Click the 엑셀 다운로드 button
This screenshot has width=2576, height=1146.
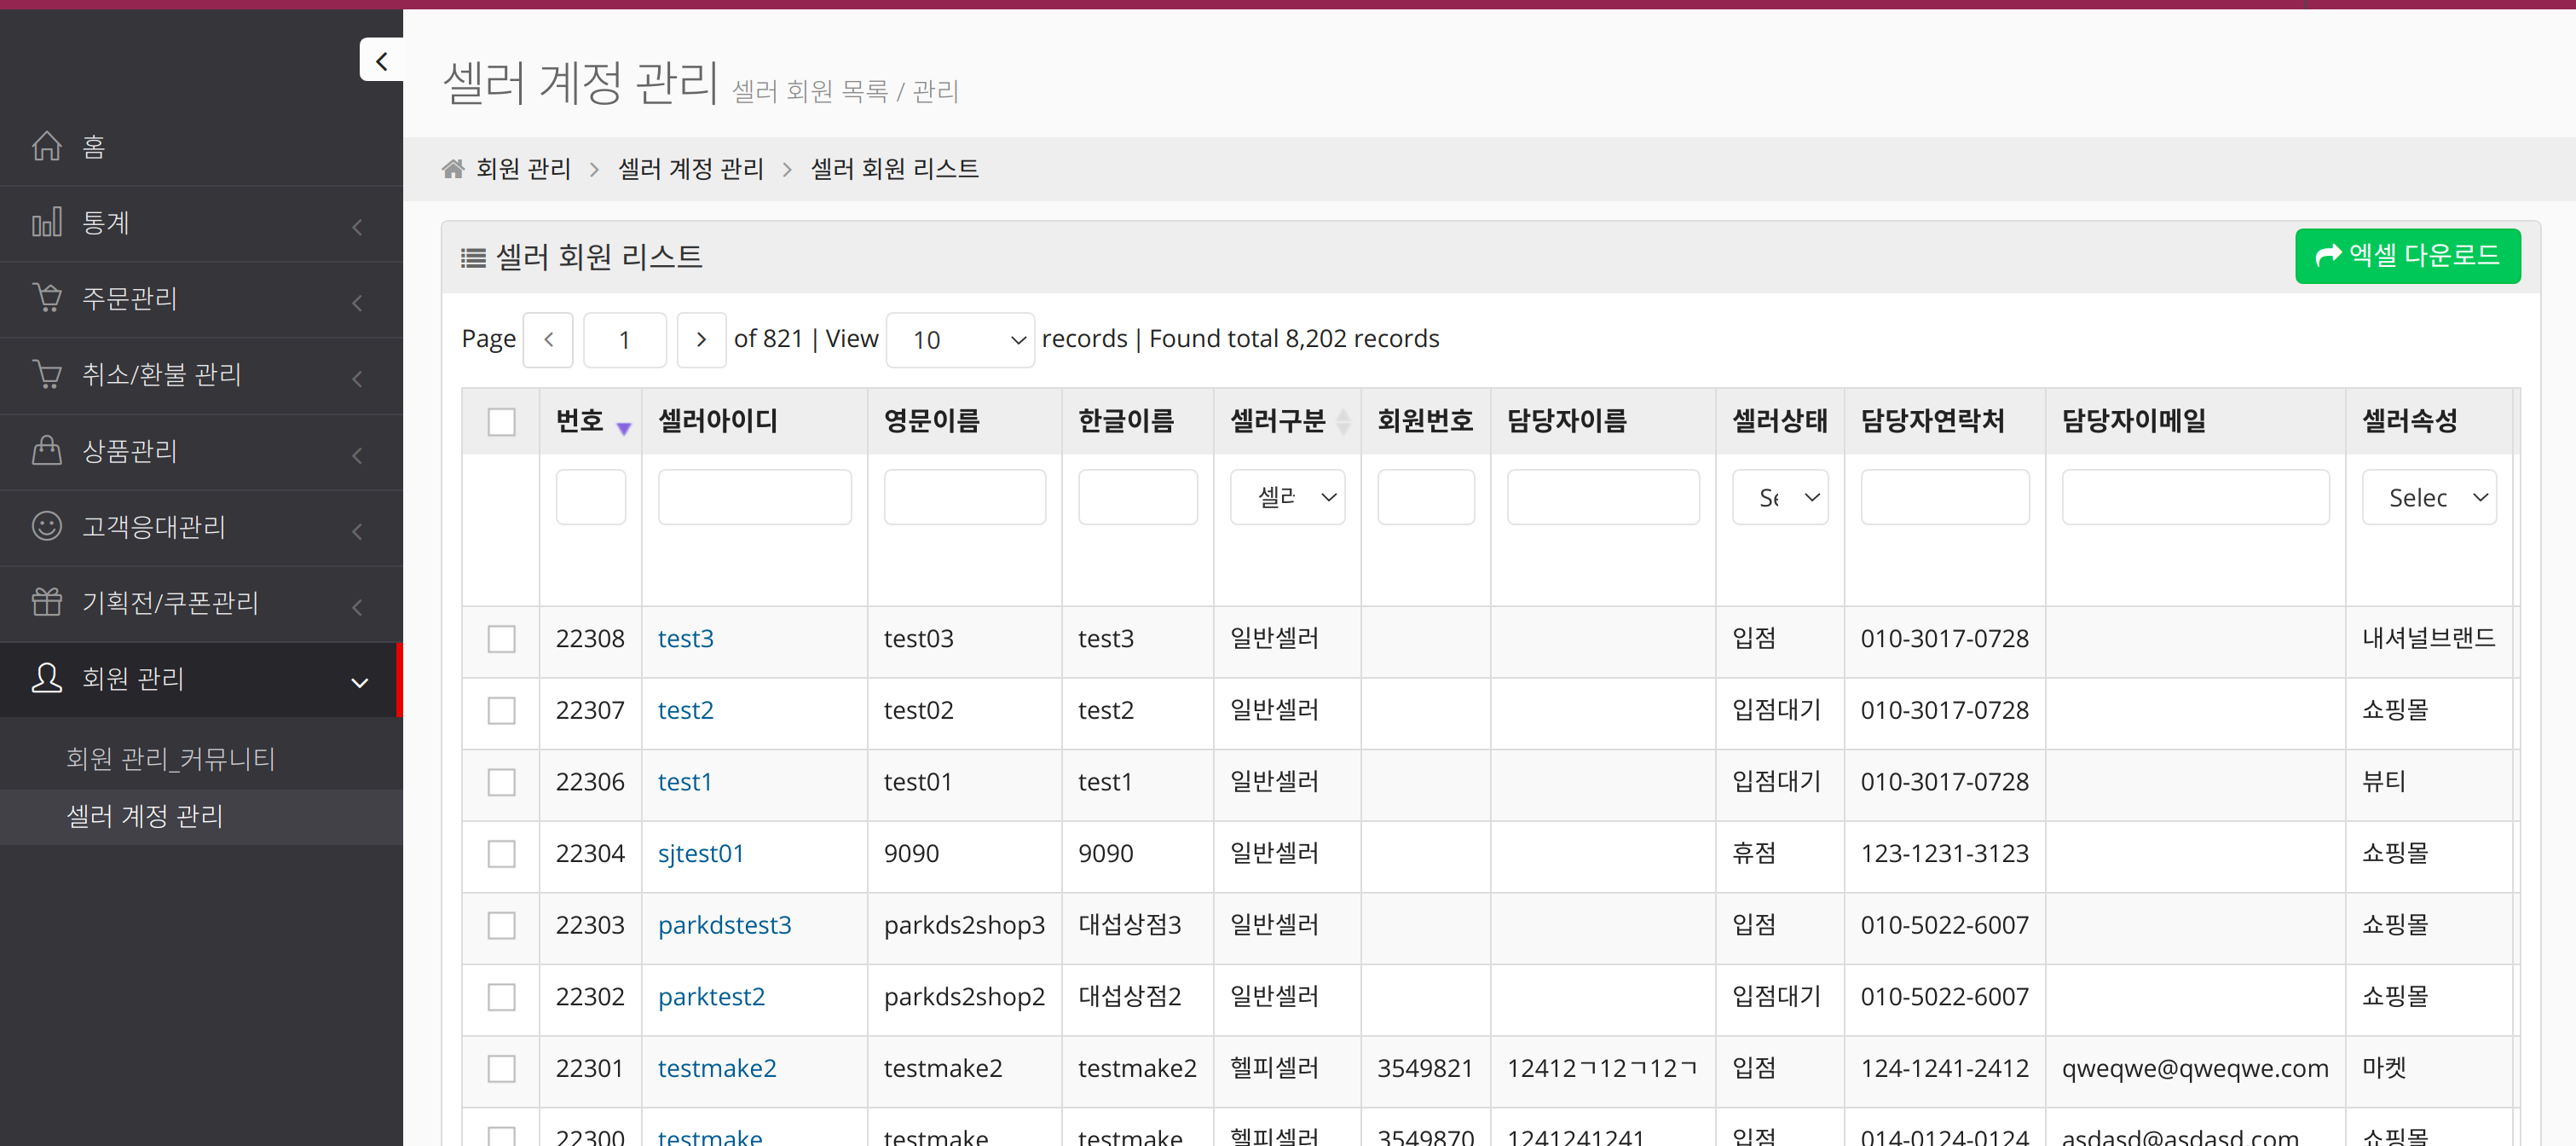(2406, 256)
